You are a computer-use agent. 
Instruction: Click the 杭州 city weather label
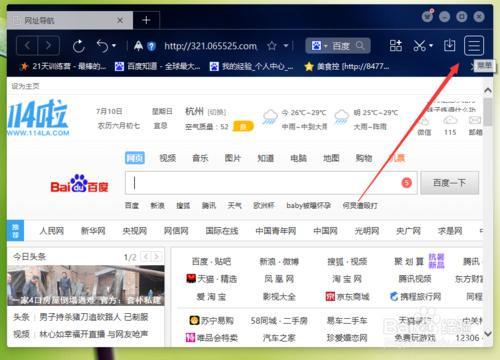click(195, 111)
